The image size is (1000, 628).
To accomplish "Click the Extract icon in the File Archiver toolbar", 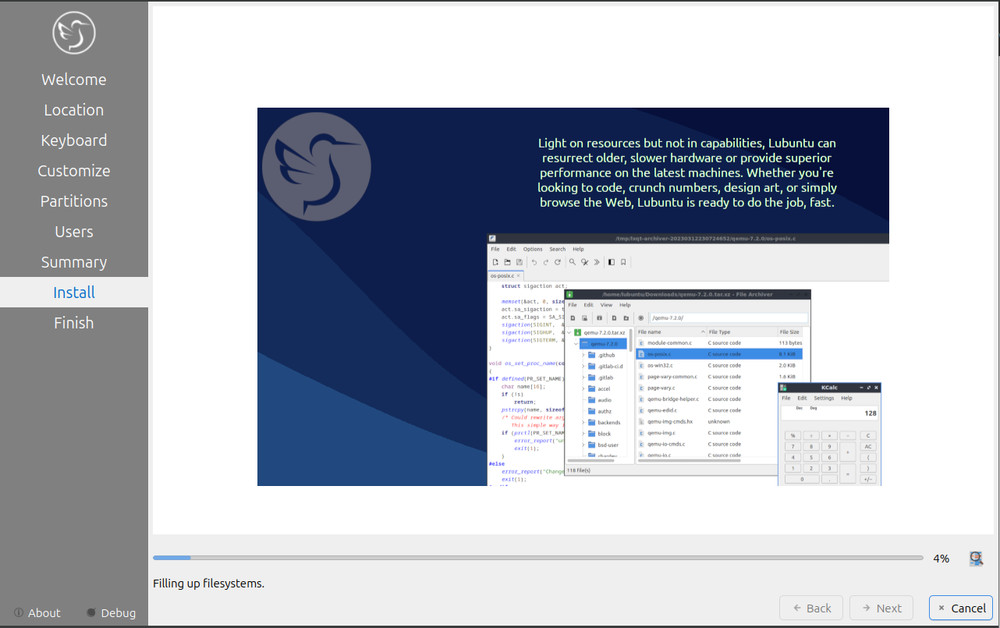I will (600, 318).
